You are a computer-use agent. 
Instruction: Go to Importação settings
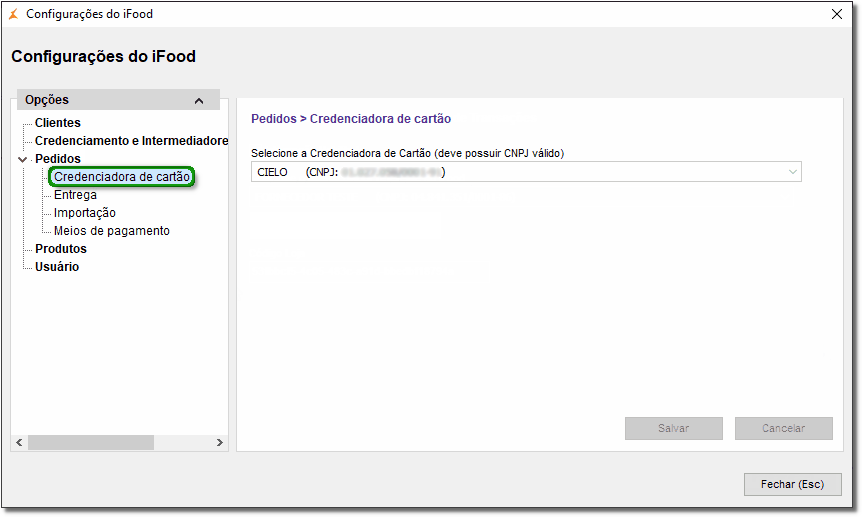(85, 213)
